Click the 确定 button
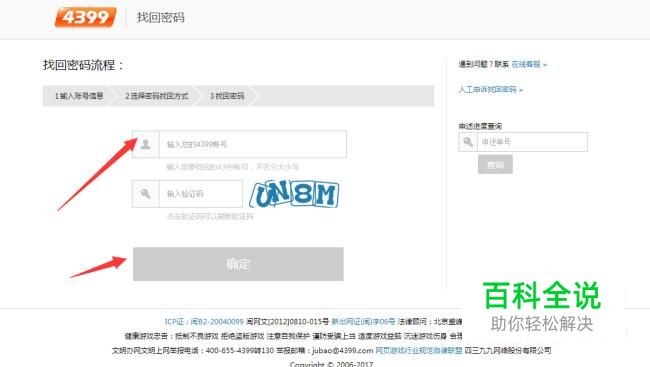The height and width of the screenshot is (367, 650). click(238, 264)
